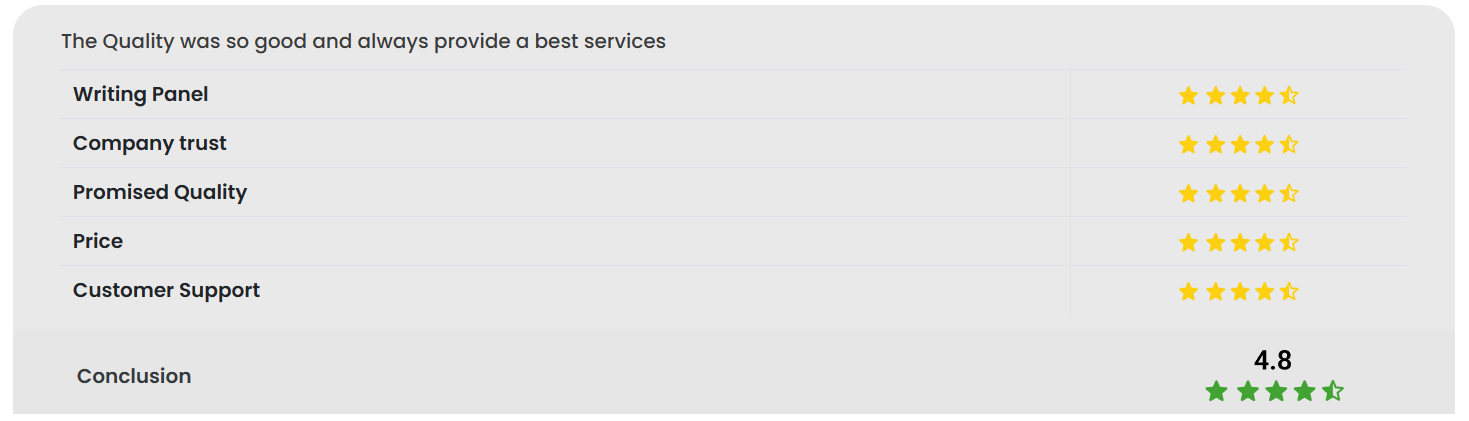Click the first star in Price row
The height and width of the screenshot is (421, 1469).
pyautogui.click(x=1188, y=242)
